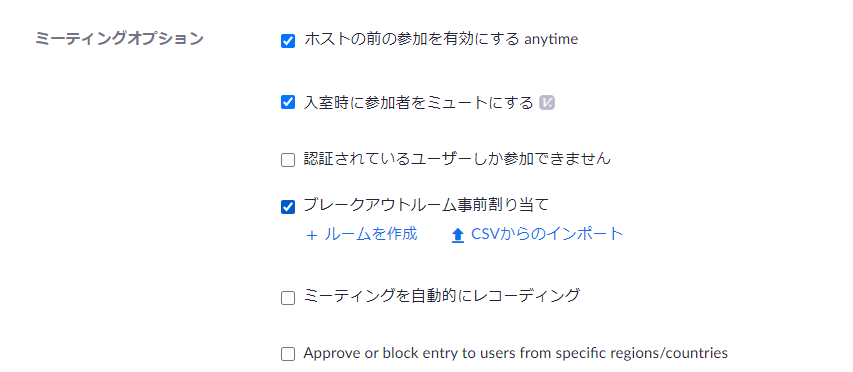Enable ミーティングを自動的にレコーディング checkbox
853x372 pixels.
(288, 298)
